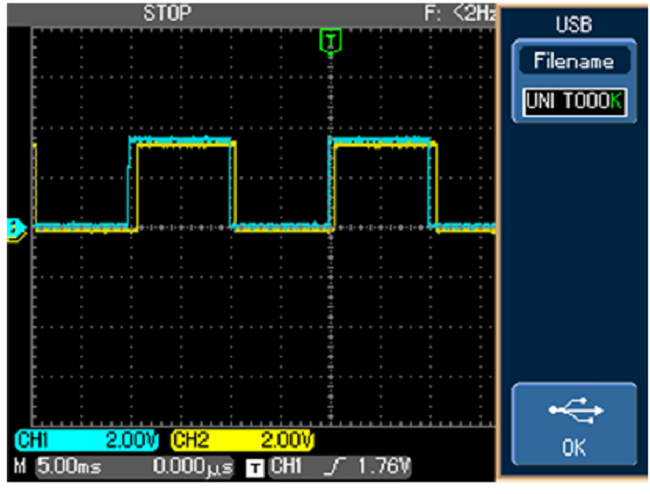650x494 pixels.
Task: Open the 1.76V trigger level setting
Action: (x=374, y=467)
